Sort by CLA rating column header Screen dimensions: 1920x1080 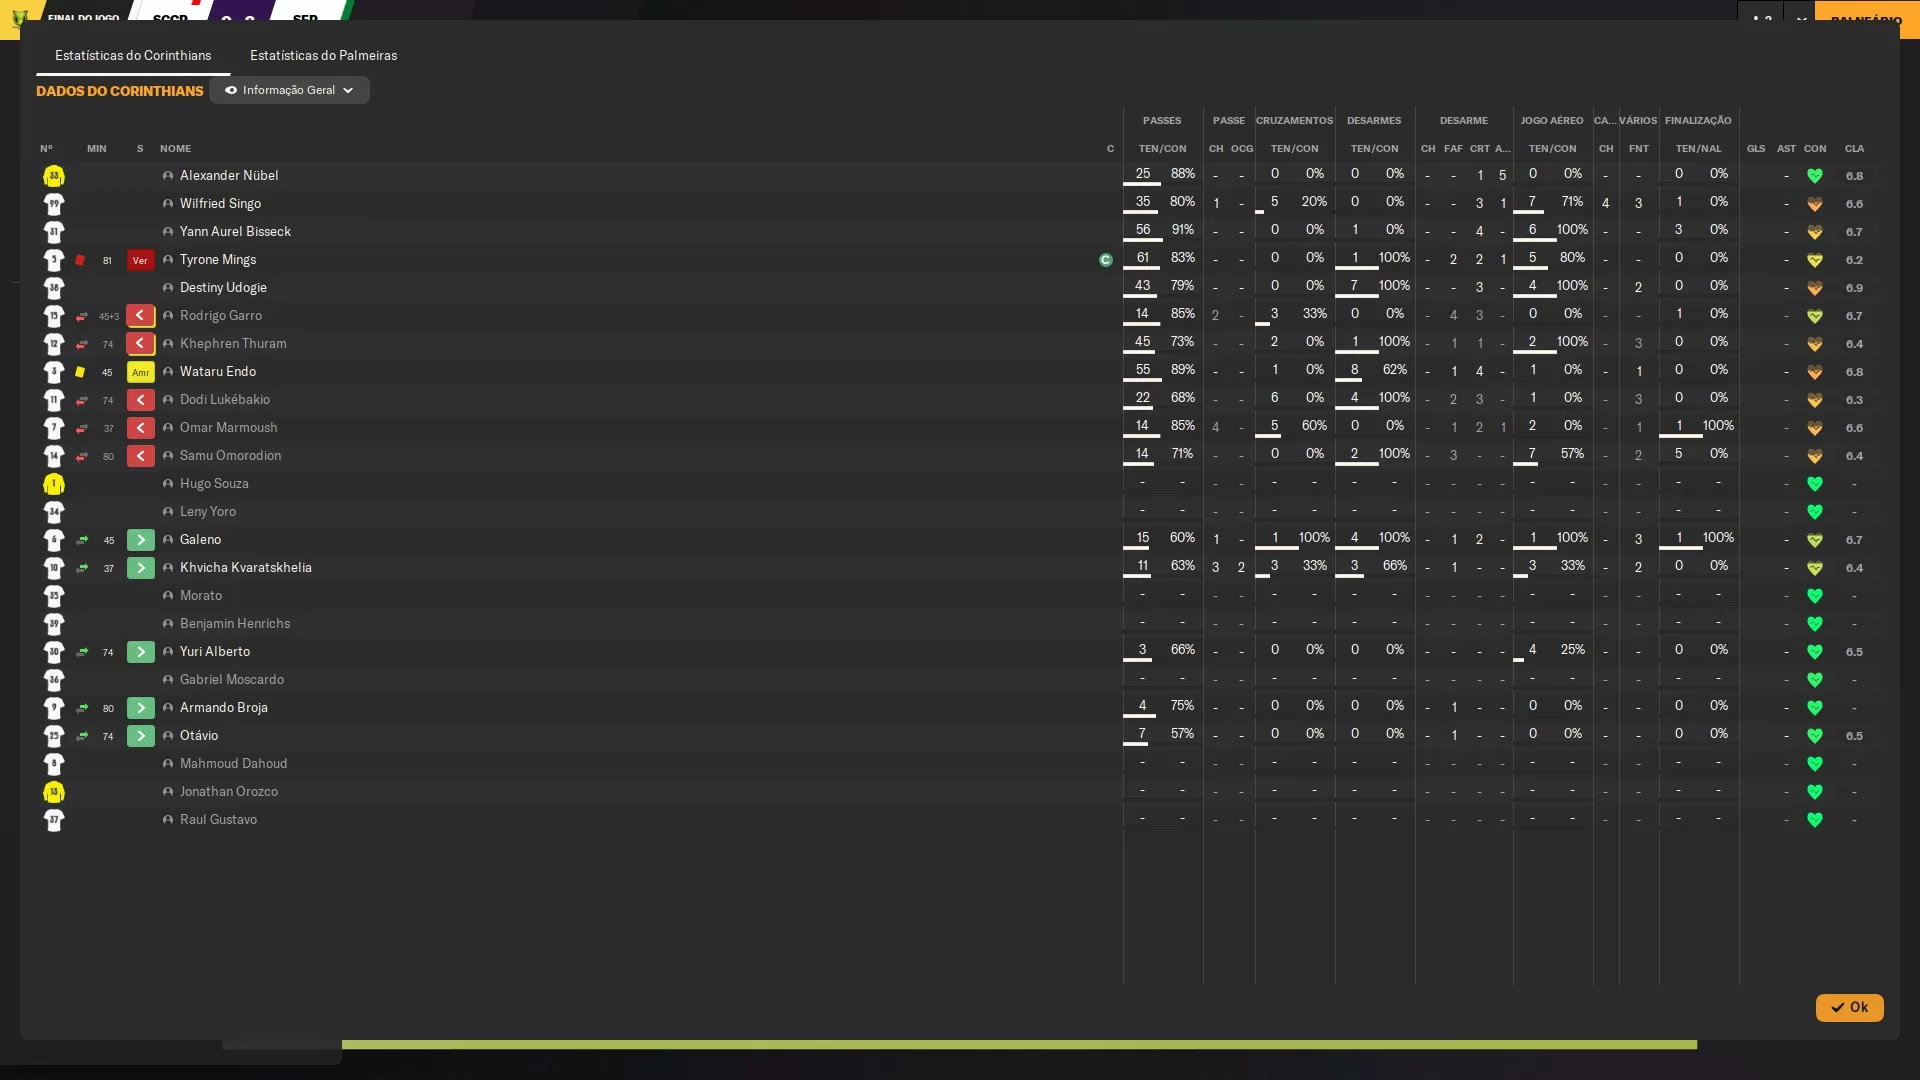[1854, 149]
